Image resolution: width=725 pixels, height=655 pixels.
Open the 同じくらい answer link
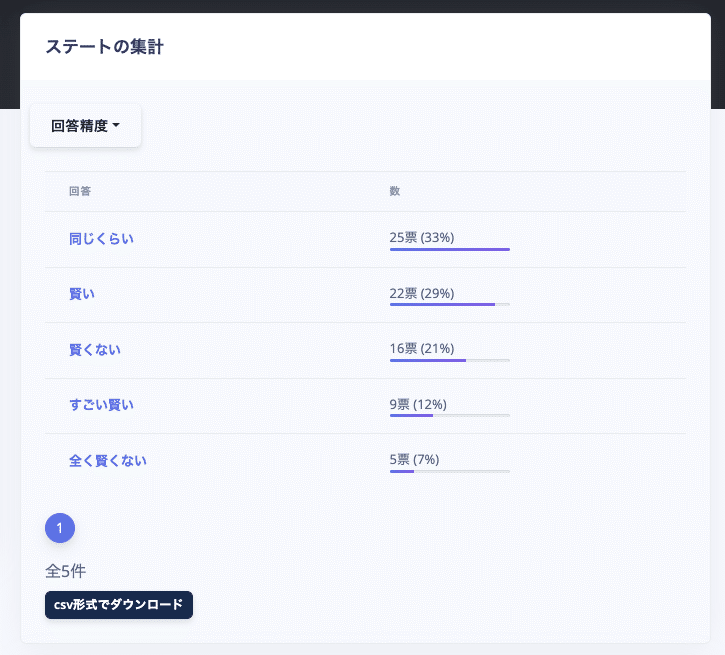(x=101, y=239)
